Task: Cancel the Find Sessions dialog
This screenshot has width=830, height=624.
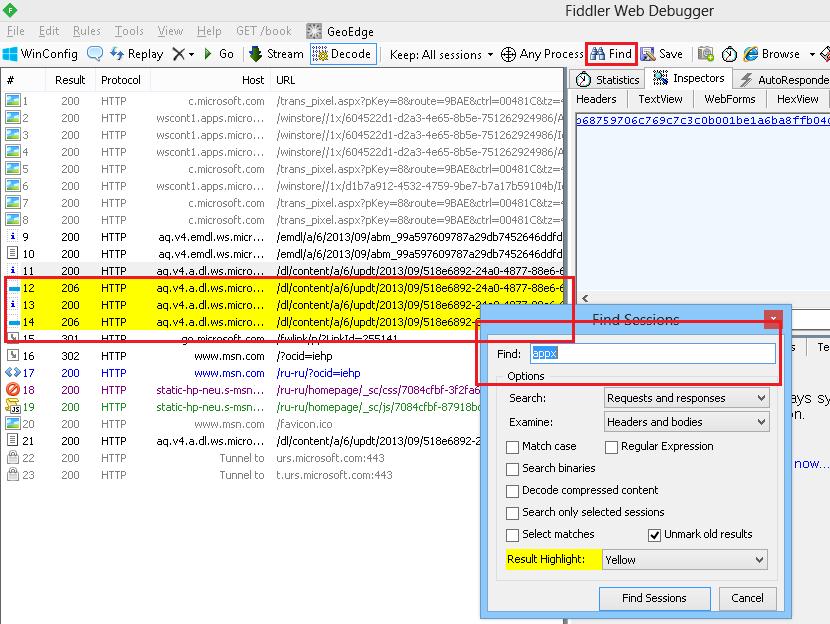Action: (747, 599)
